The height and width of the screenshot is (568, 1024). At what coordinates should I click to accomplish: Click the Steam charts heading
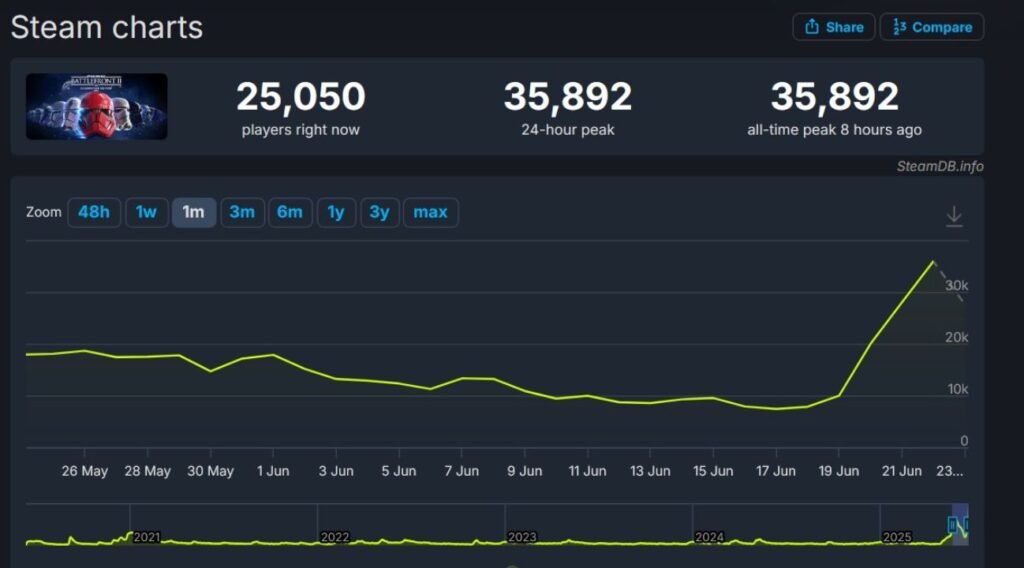click(106, 27)
